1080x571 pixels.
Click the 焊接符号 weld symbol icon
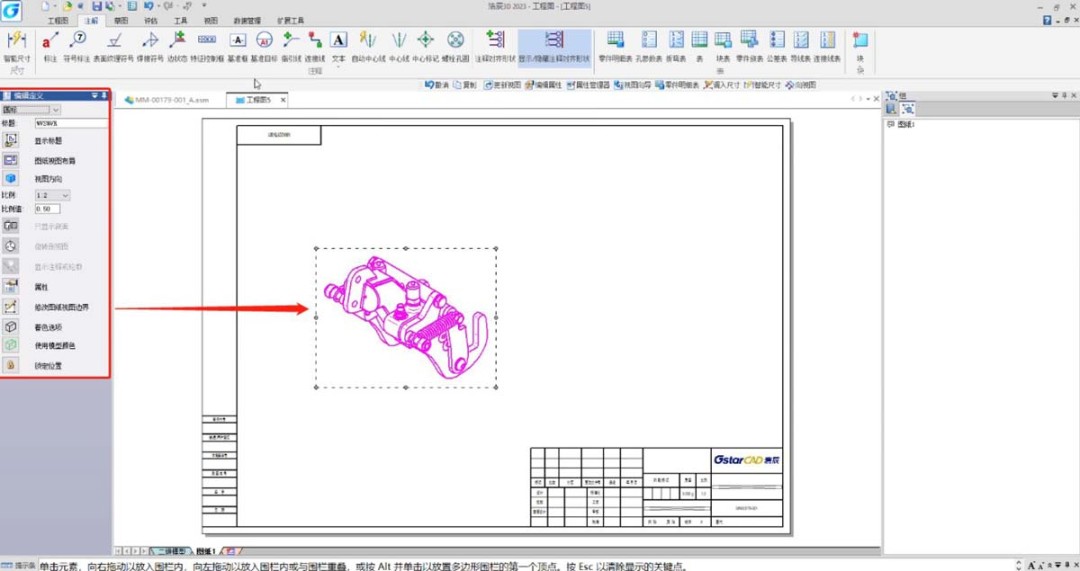click(x=150, y=42)
